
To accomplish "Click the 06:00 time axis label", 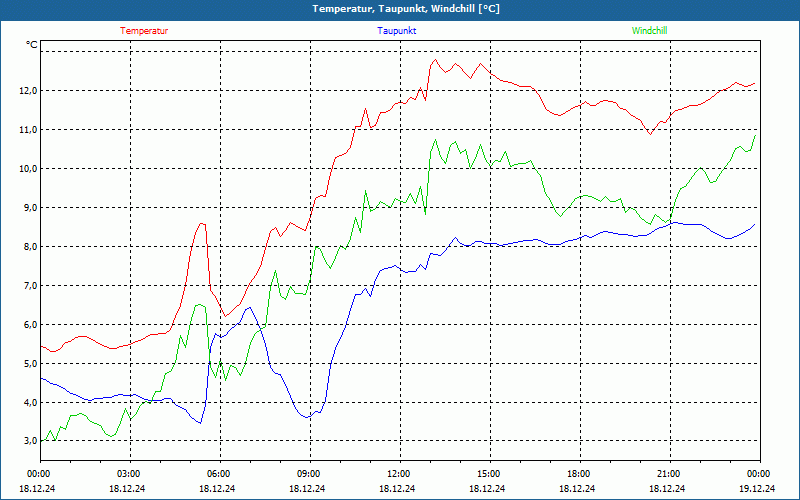I will pos(220,474).
